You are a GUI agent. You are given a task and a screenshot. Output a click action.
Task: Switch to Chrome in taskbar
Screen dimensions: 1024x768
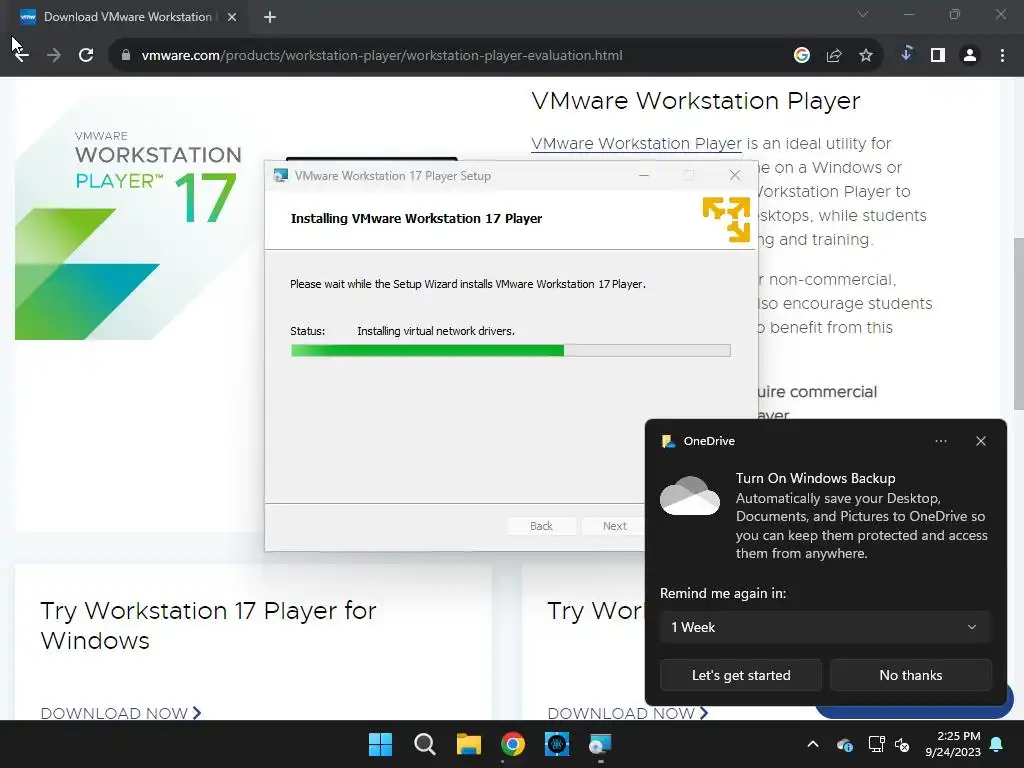click(x=513, y=744)
